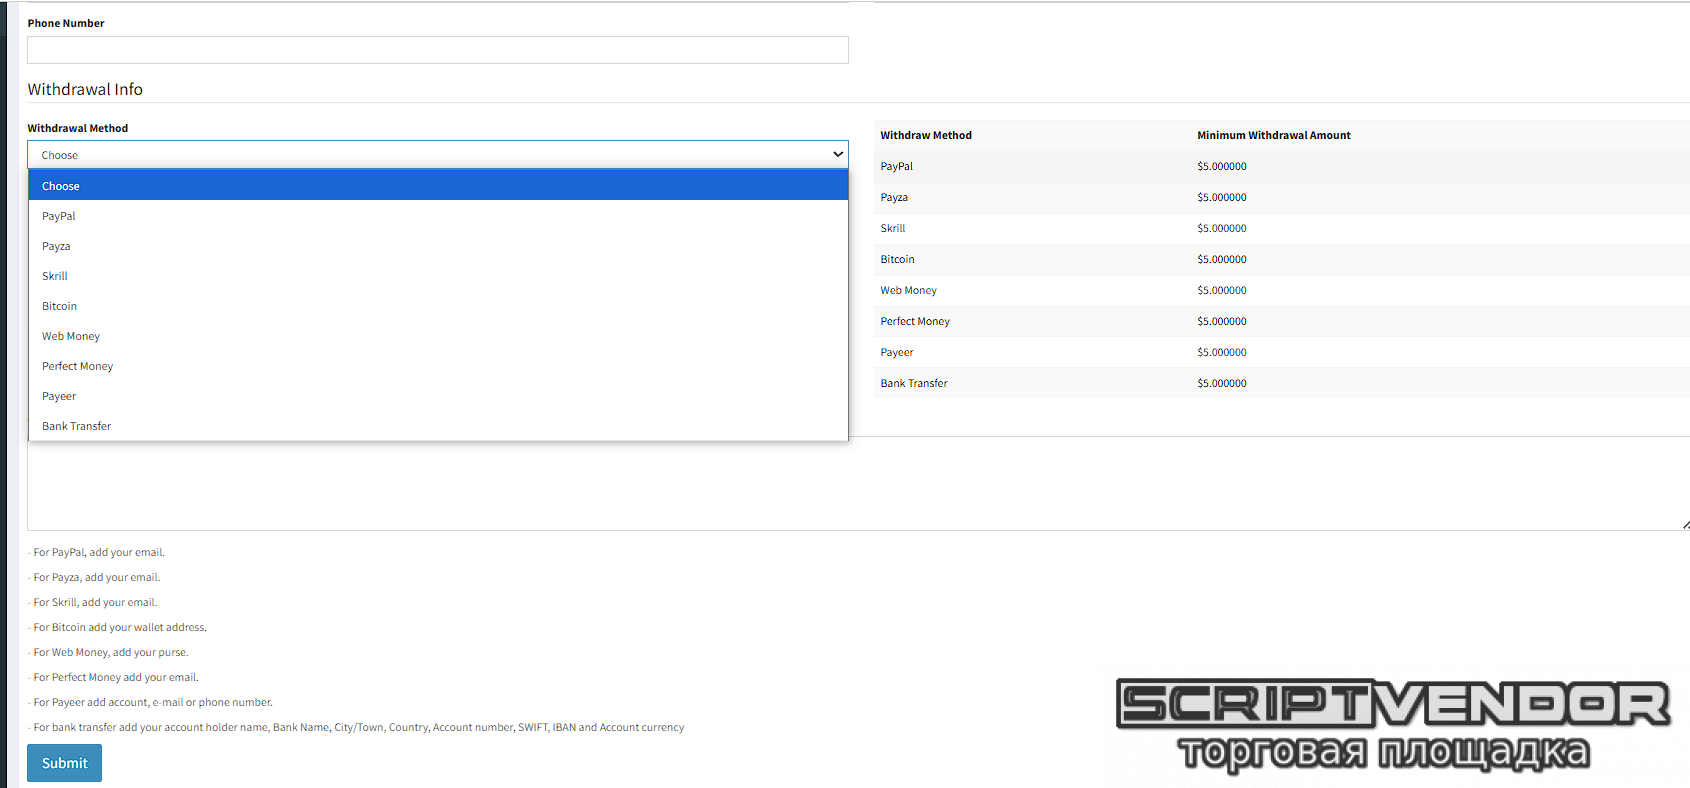Screen dimensions: 1690x788
Task: Click the 'For PayPal, add your email' hint
Action: 97,552
